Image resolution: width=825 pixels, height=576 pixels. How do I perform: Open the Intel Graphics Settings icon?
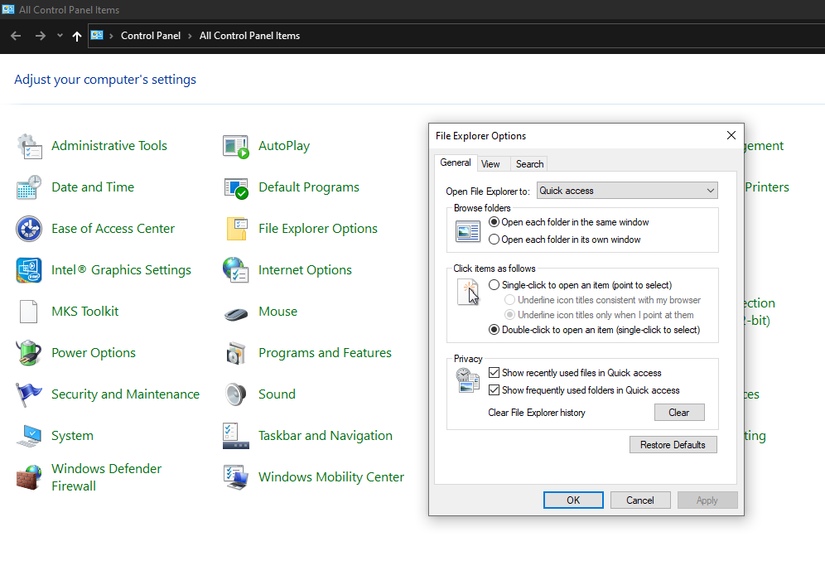29,270
